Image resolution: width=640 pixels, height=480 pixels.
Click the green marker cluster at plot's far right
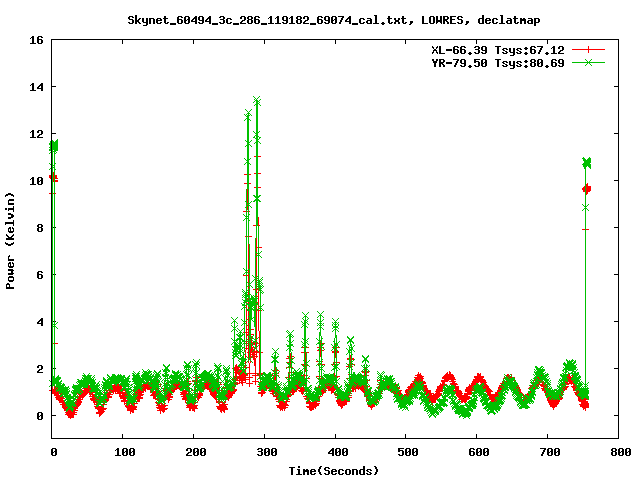point(587,162)
